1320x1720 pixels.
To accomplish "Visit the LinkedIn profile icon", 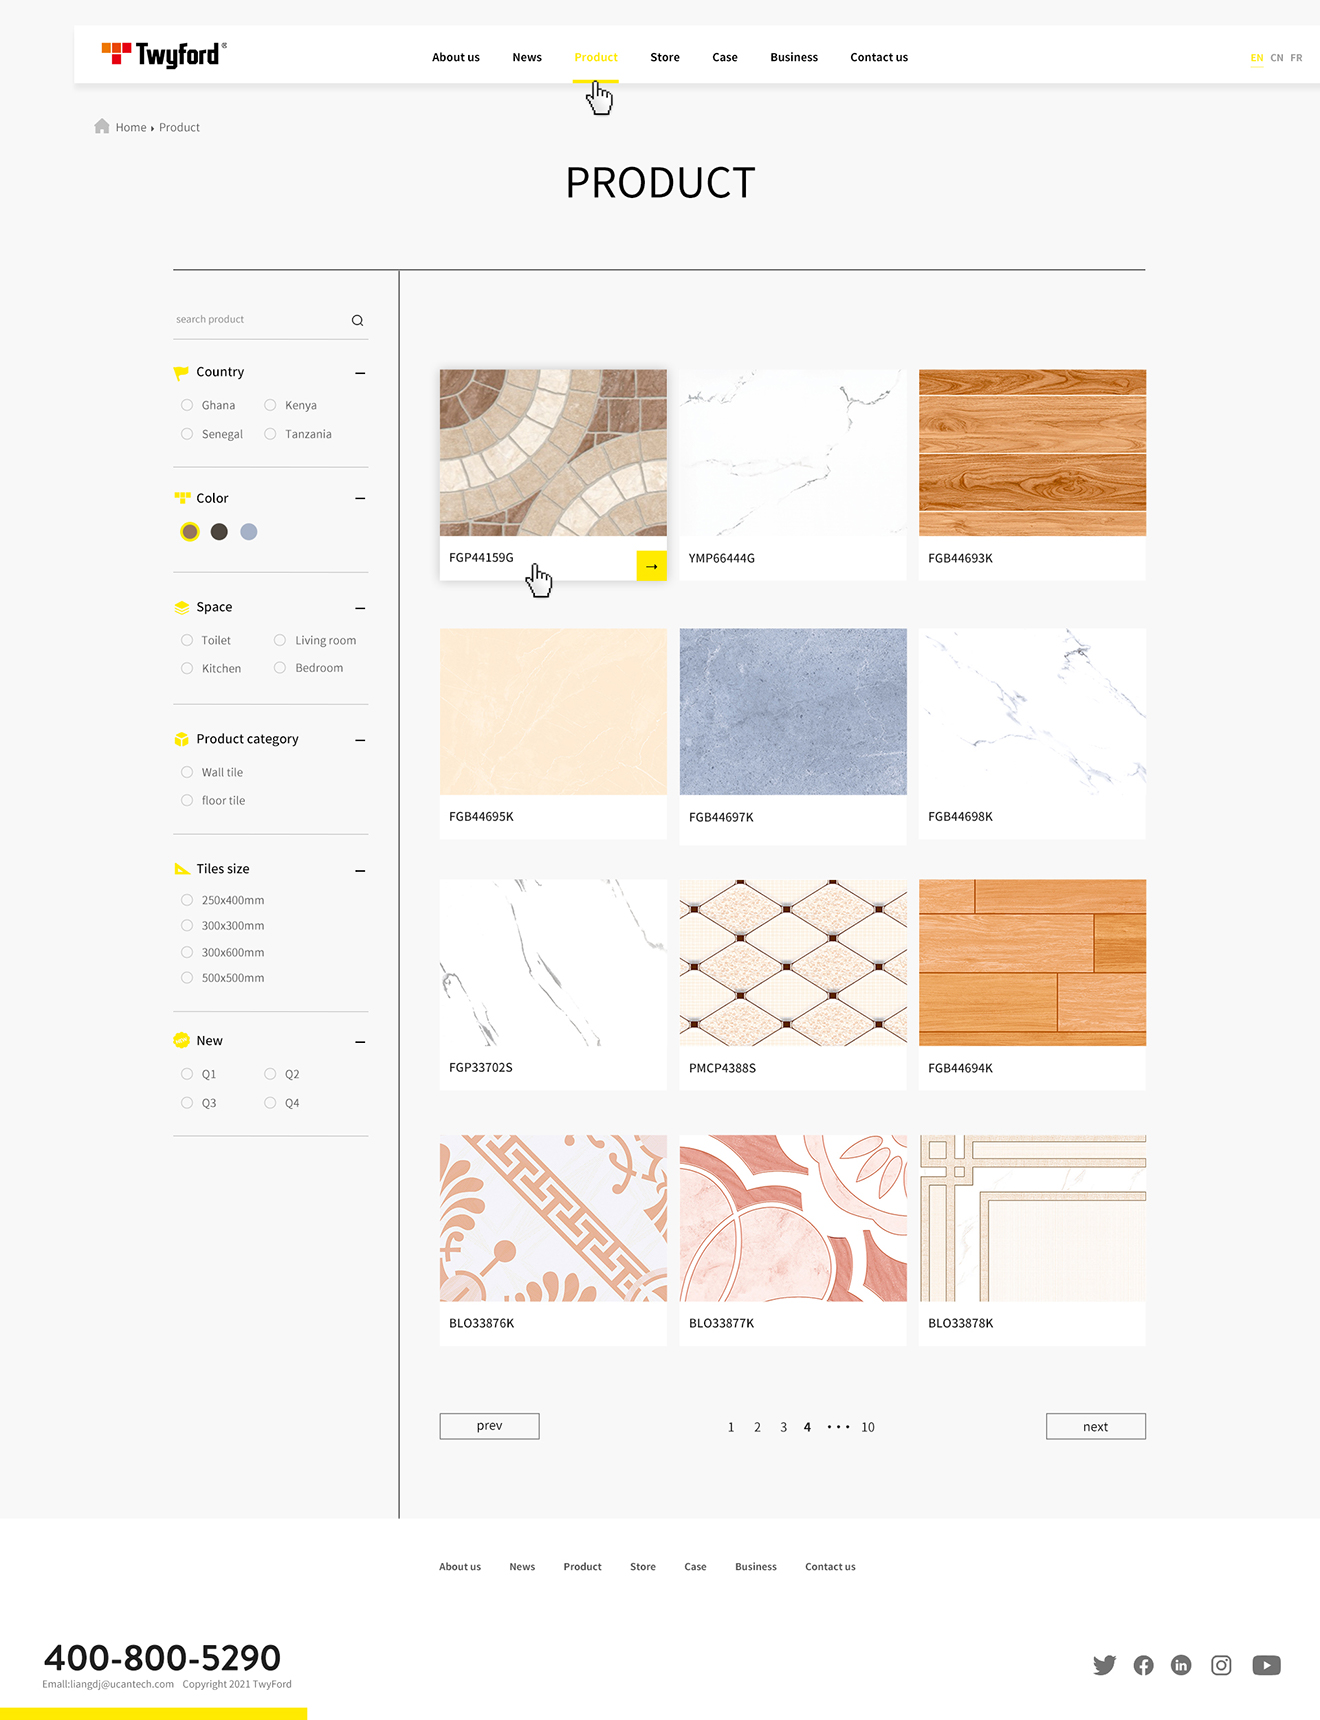I will click(1181, 1665).
